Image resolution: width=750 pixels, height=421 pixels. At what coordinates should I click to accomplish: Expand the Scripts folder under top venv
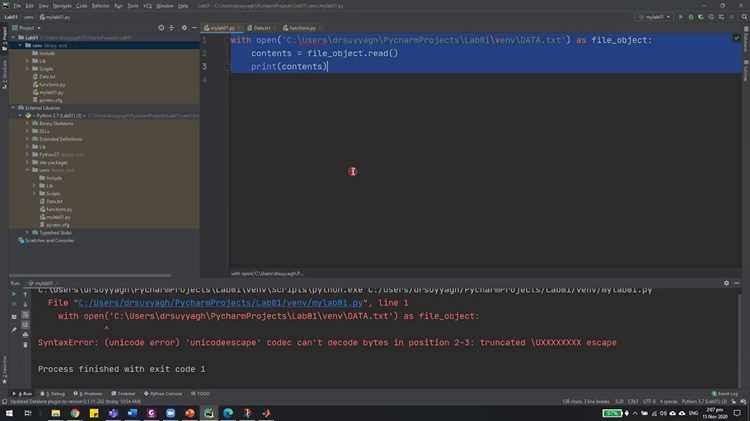point(28,69)
